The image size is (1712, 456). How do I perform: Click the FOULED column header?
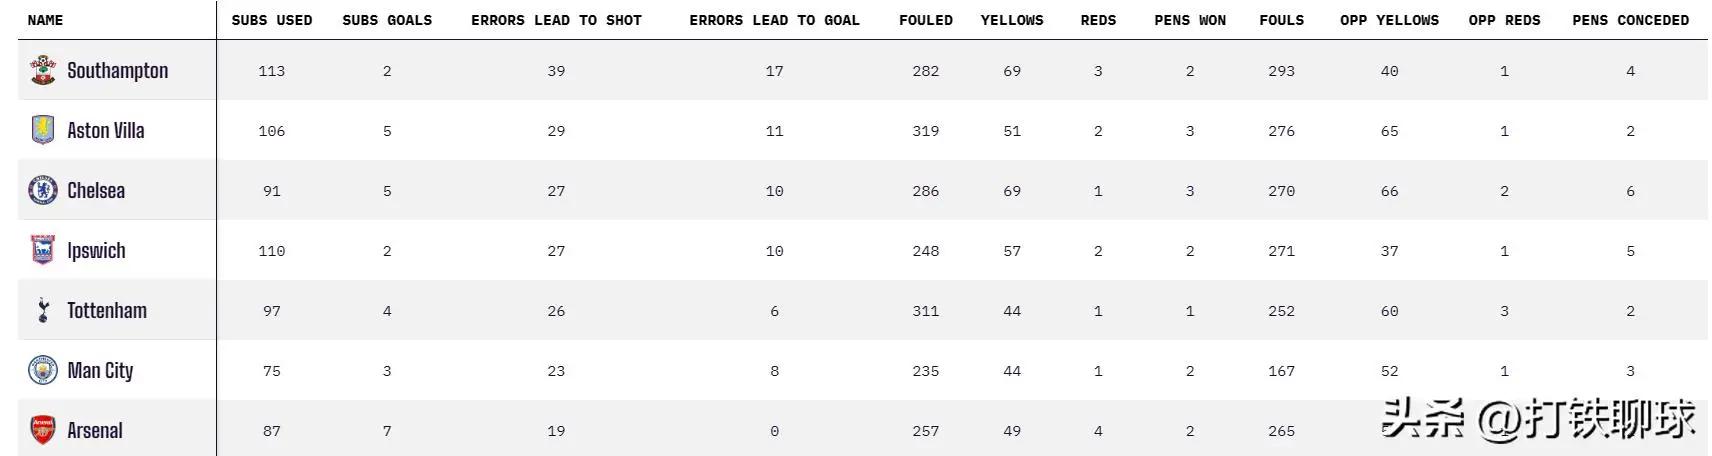tap(926, 20)
